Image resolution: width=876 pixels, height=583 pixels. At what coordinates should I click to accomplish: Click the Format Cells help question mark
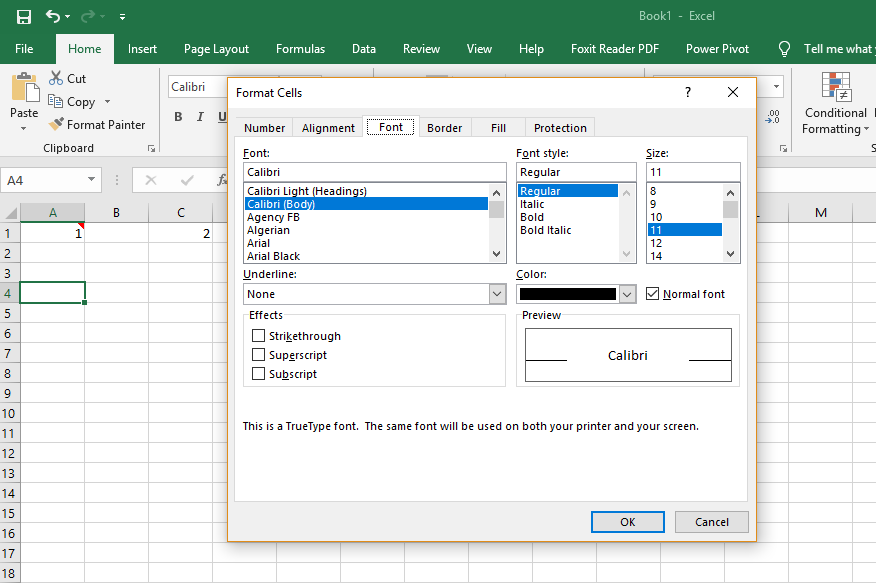pyautogui.click(x=688, y=92)
